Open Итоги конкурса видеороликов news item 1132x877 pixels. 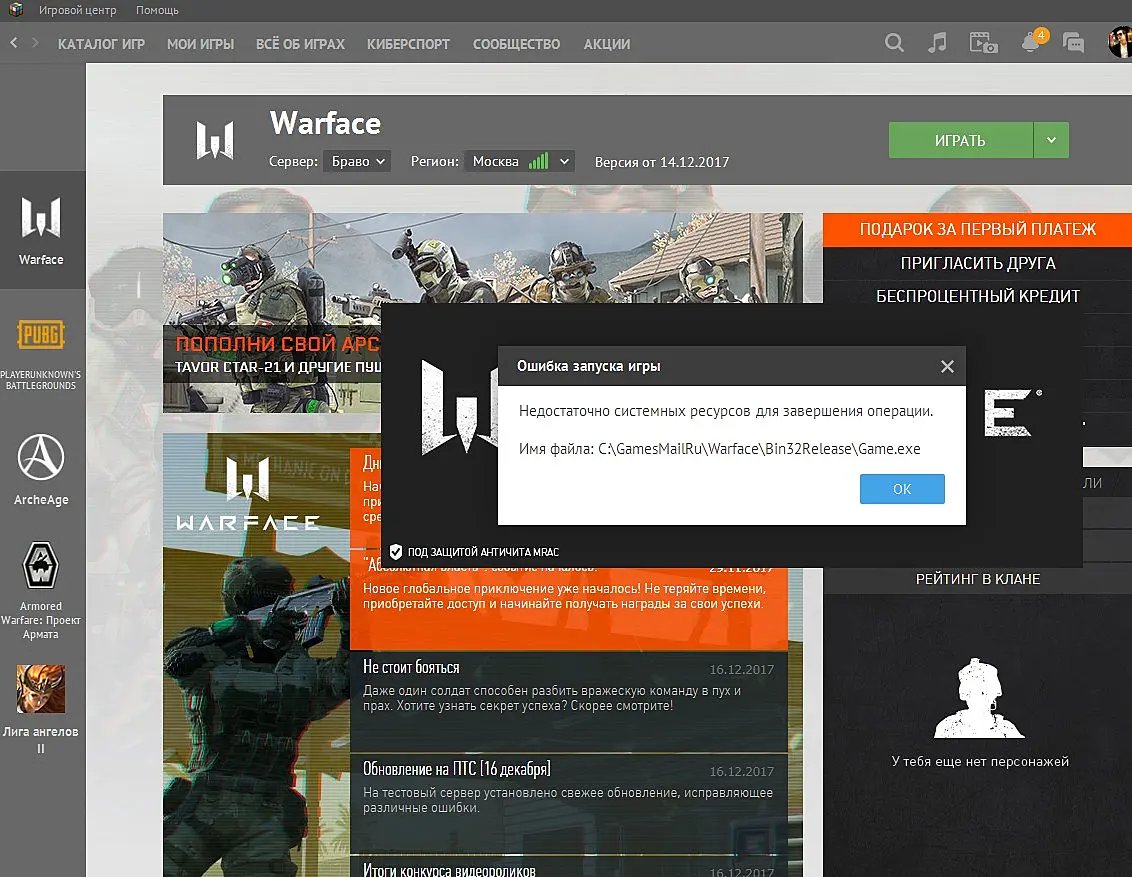568,867
